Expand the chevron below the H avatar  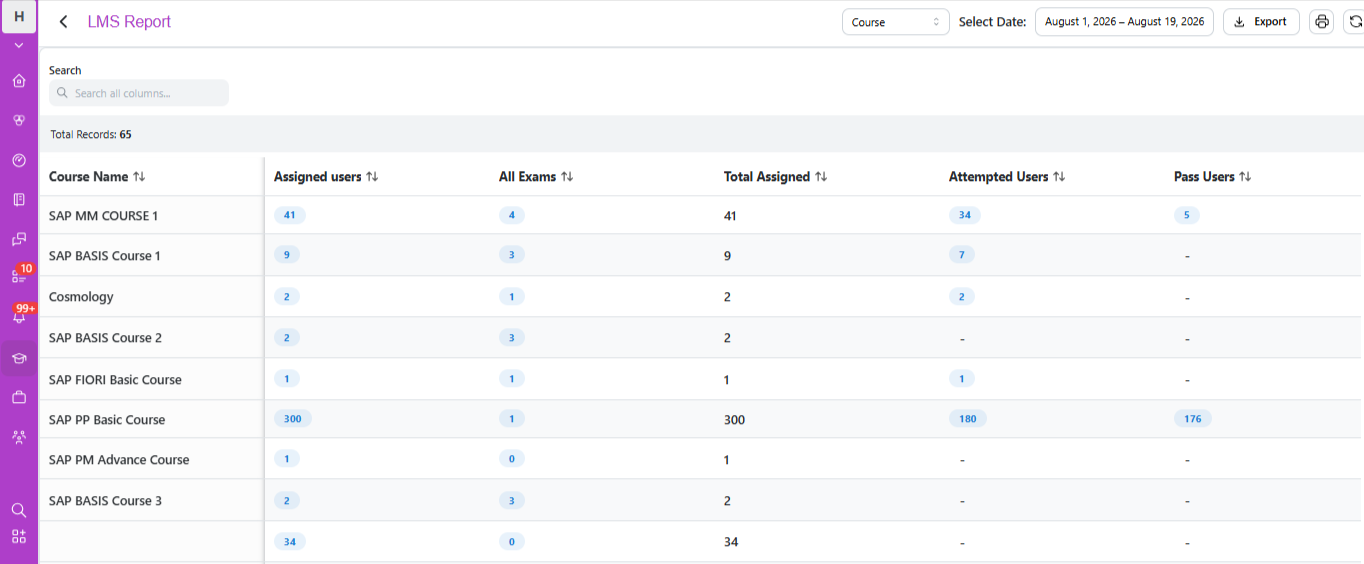point(19,46)
